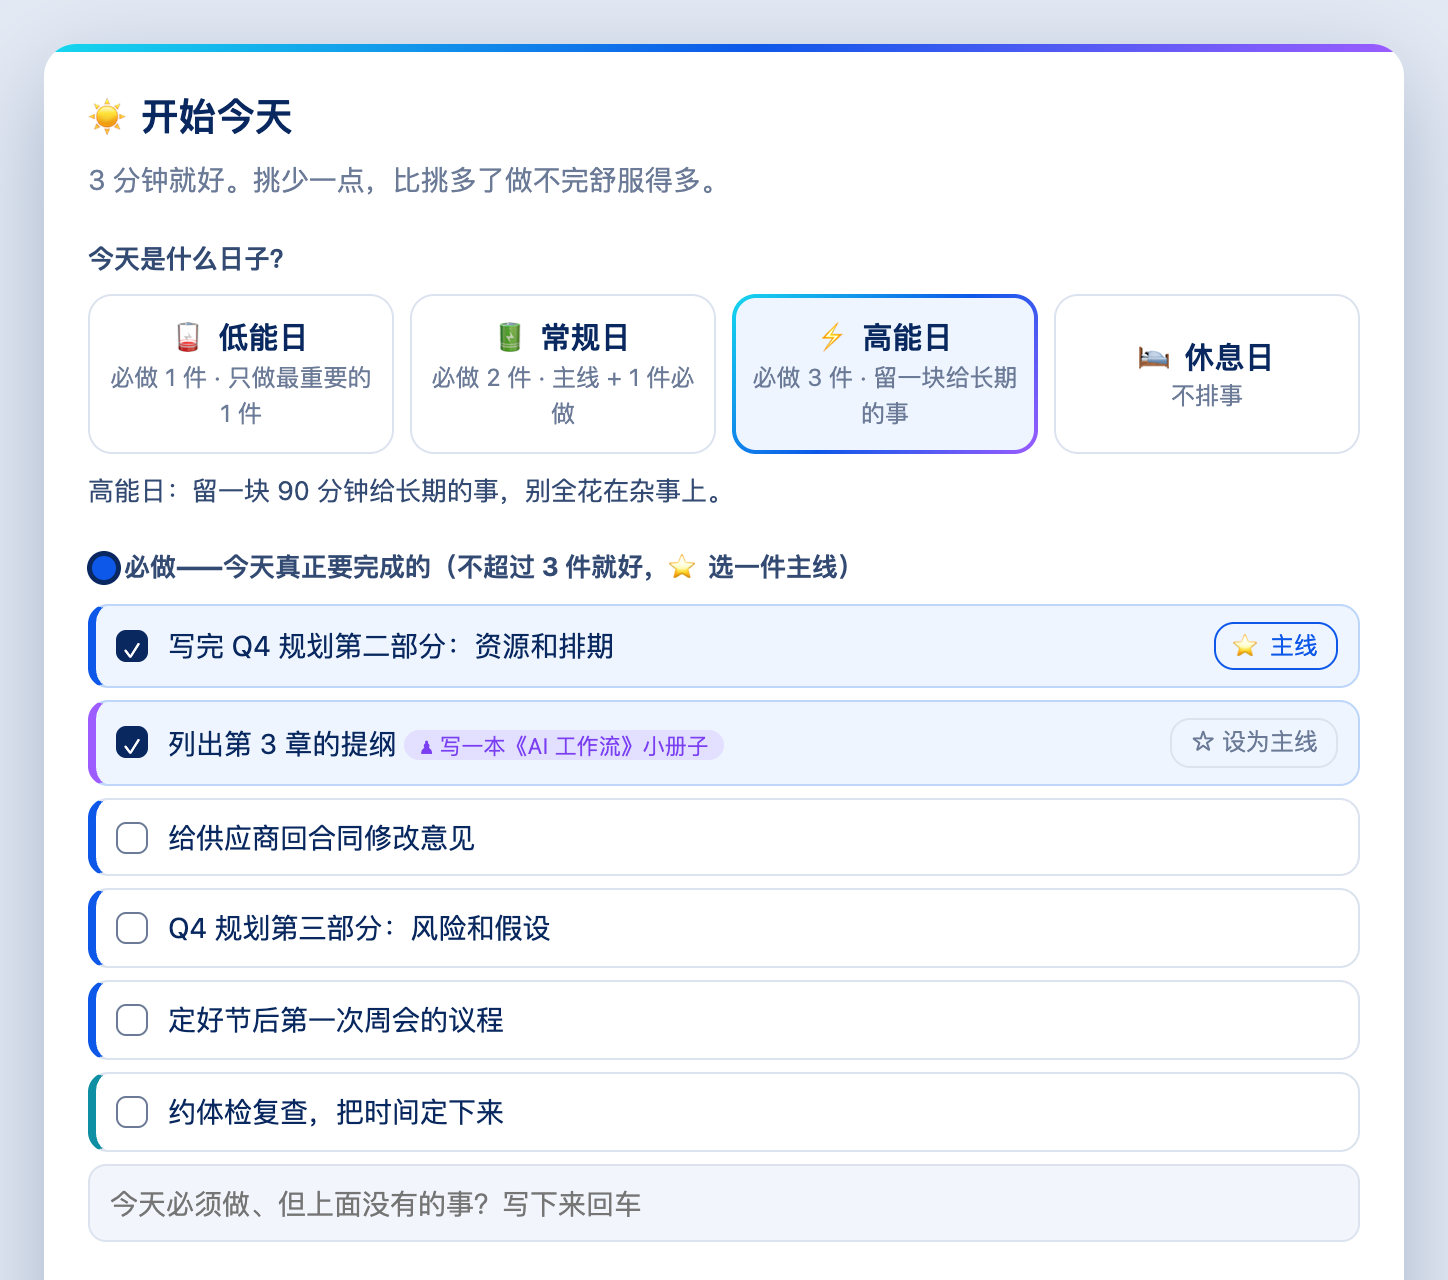Check 约体检复查，把时间定下来 task
Screen dimensions: 1448x1280
pyautogui.click(x=132, y=1112)
